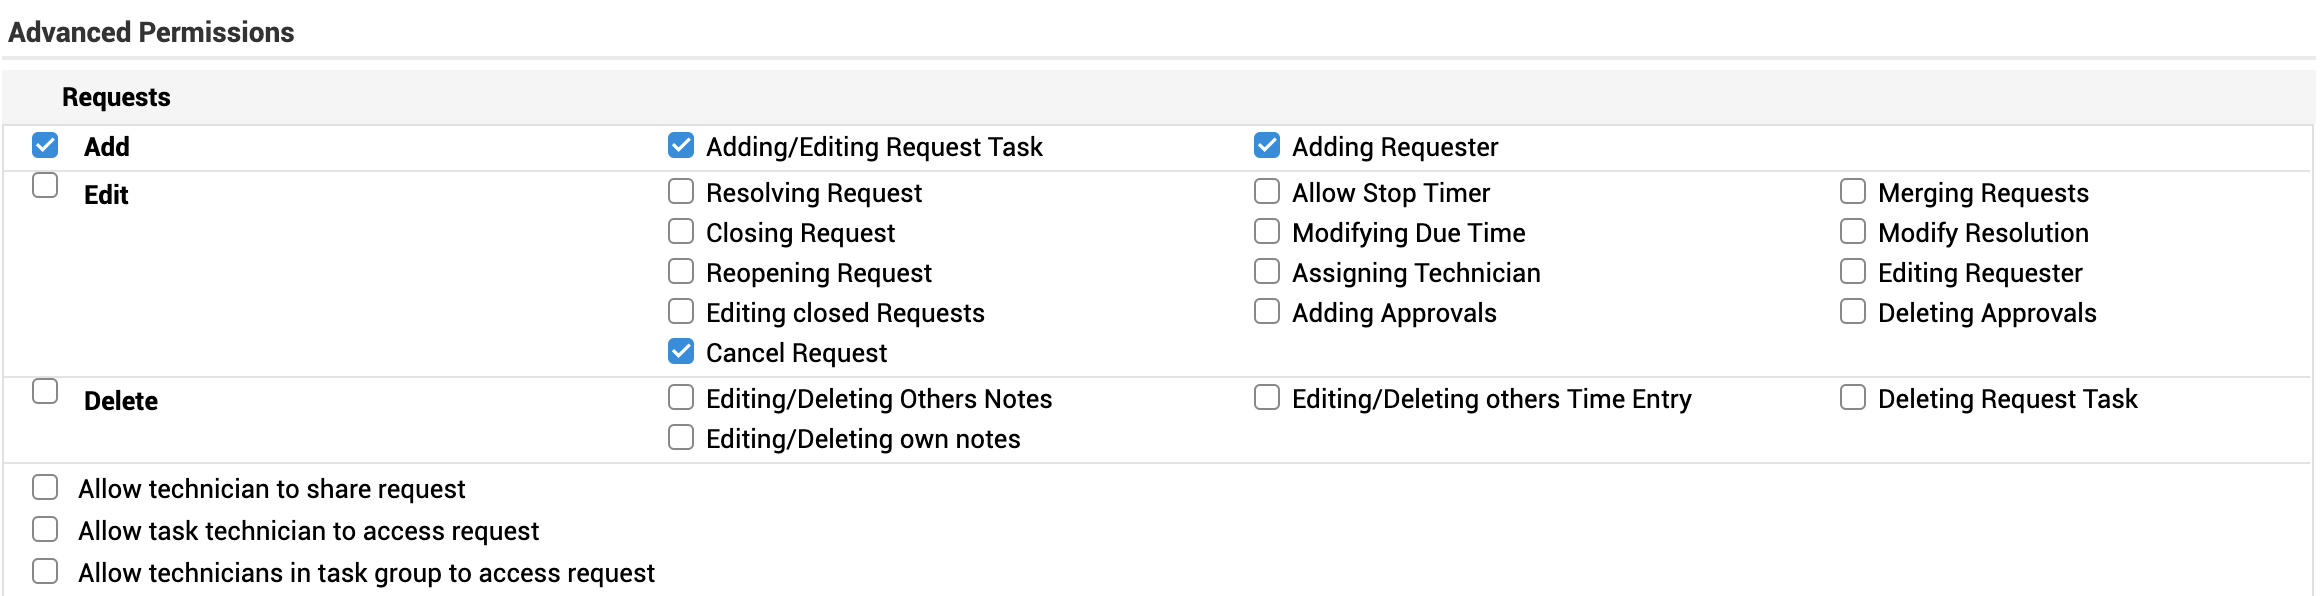Viewport: 2324px width, 596px height.
Task: Enable the Merging Requests checkbox
Action: click(1853, 191)
